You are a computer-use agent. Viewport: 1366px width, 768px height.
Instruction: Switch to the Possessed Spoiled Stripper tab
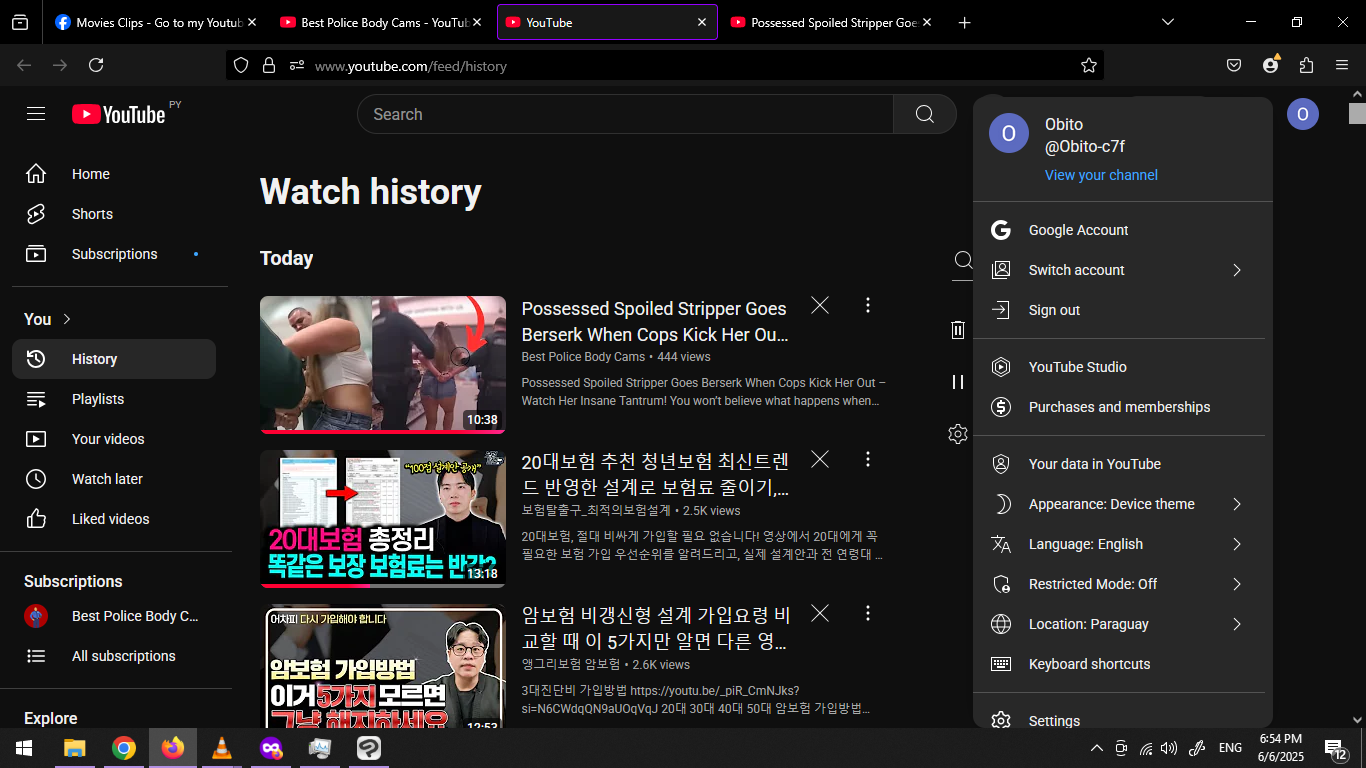[832, 22]
